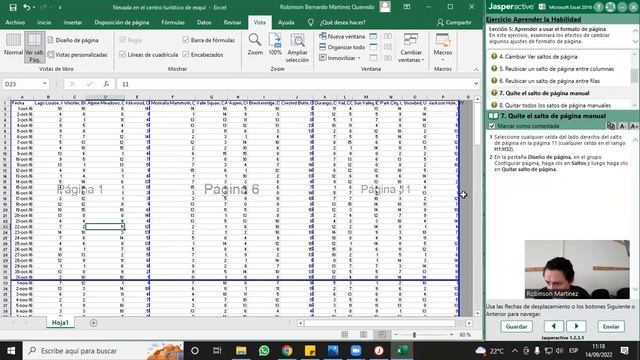Image resolution: width=640 pixels, height=360 pixels.
Task: Open the Zoom dialog magnifier
Action: click(255, 44)
